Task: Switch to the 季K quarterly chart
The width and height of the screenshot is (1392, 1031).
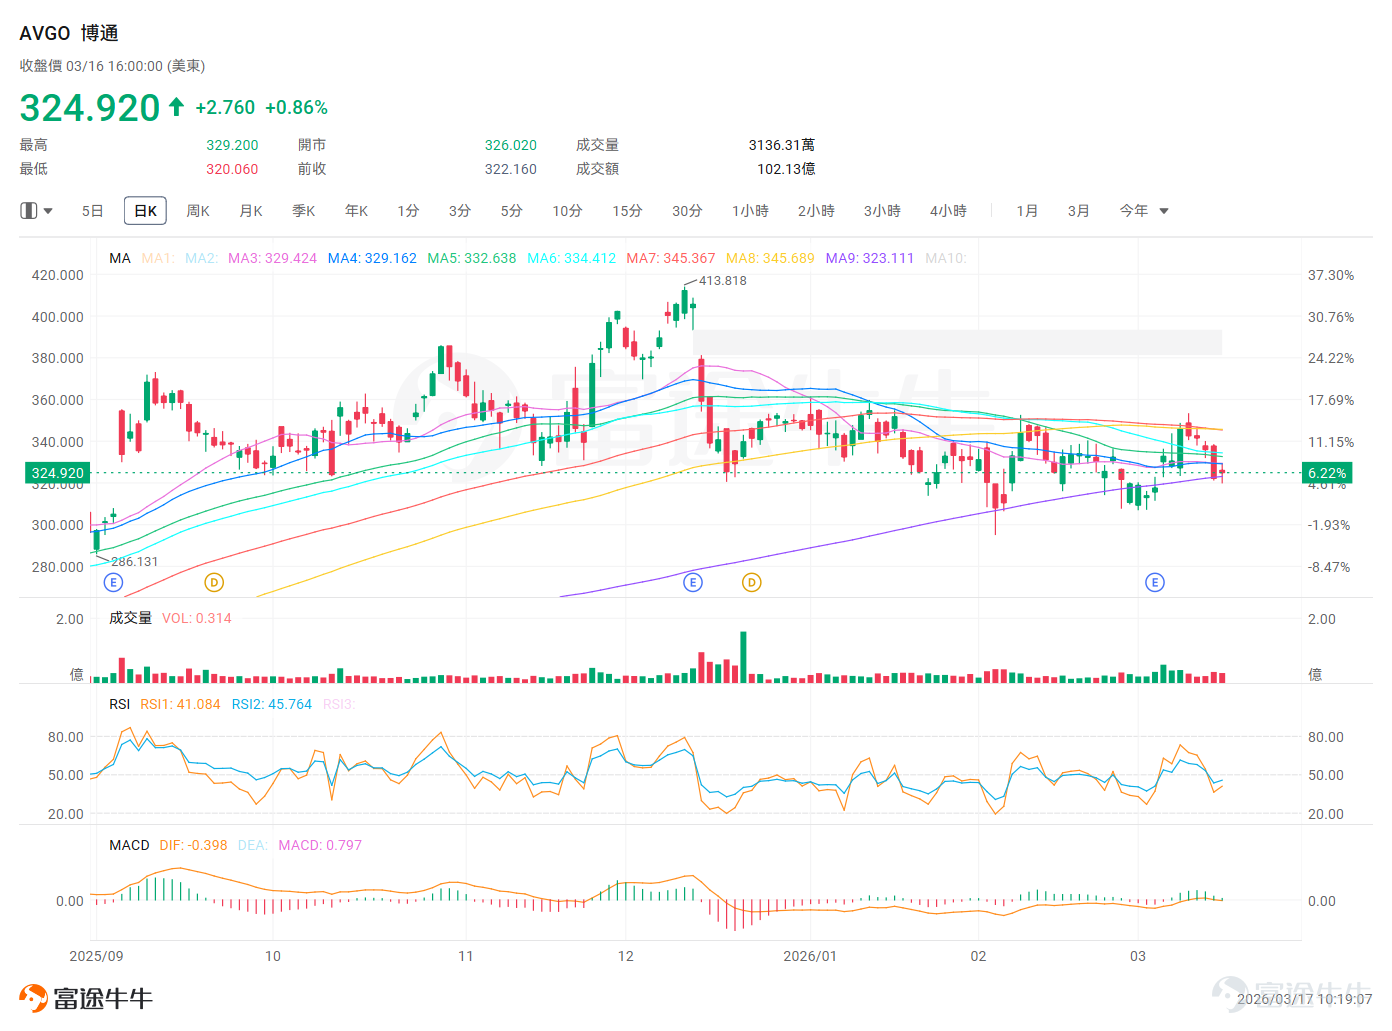Action: (304, 211)
